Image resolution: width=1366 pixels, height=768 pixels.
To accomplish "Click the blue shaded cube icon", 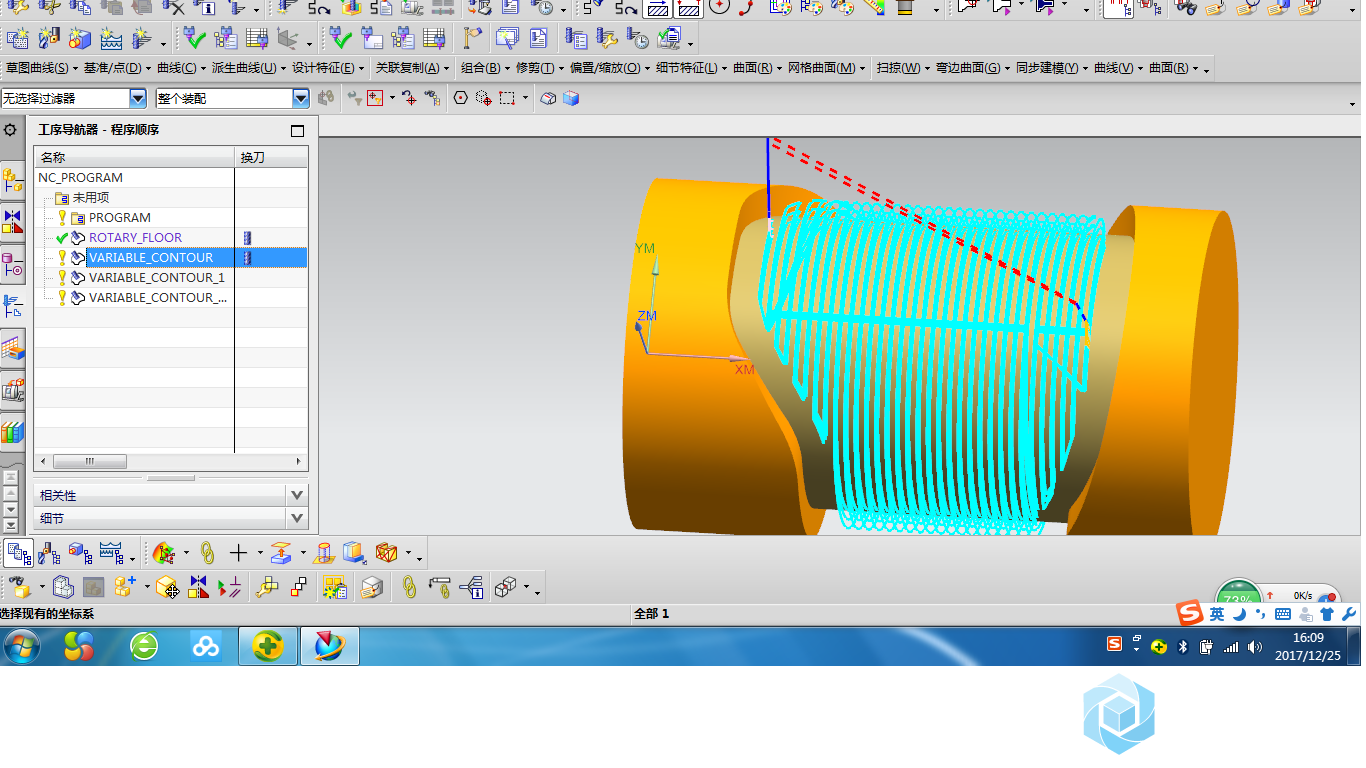I will 570,98.
